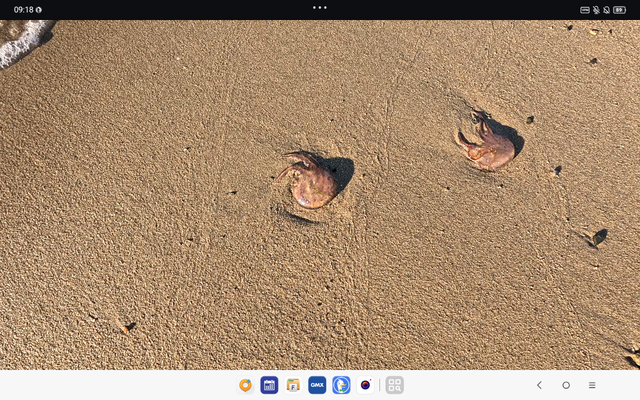Open recent apps with the three-line button
Image resolution: width=640 pixels, height=400 pixels.
(592, 385)
